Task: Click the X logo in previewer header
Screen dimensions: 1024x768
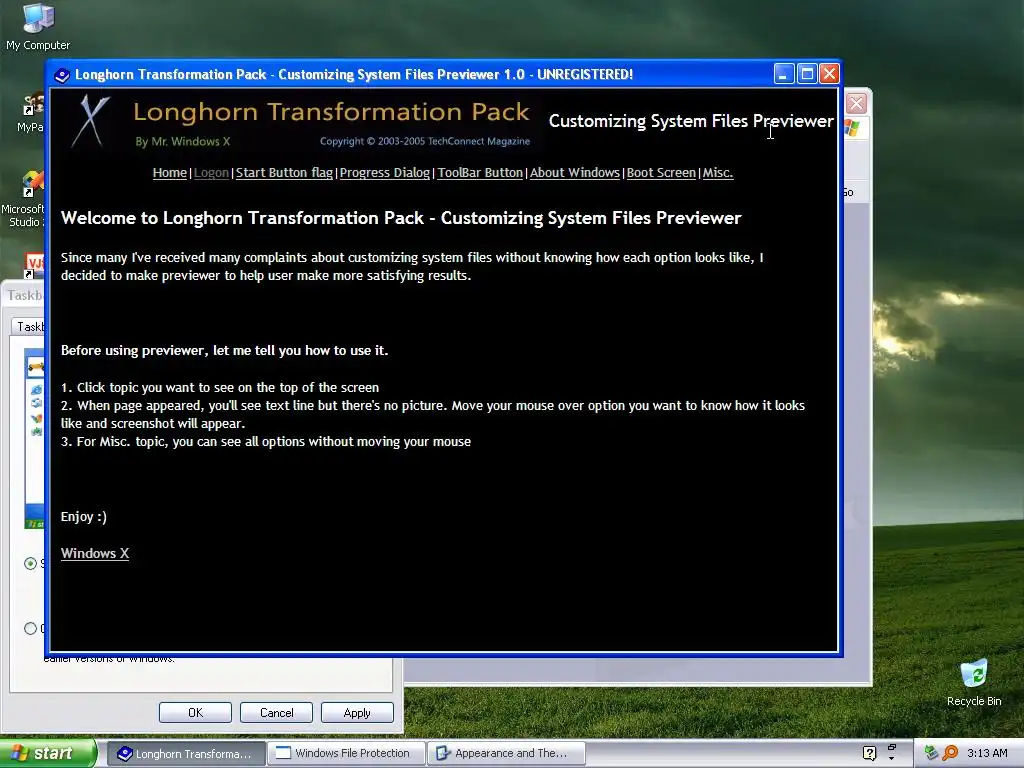Action: click(x=91, y=121)
